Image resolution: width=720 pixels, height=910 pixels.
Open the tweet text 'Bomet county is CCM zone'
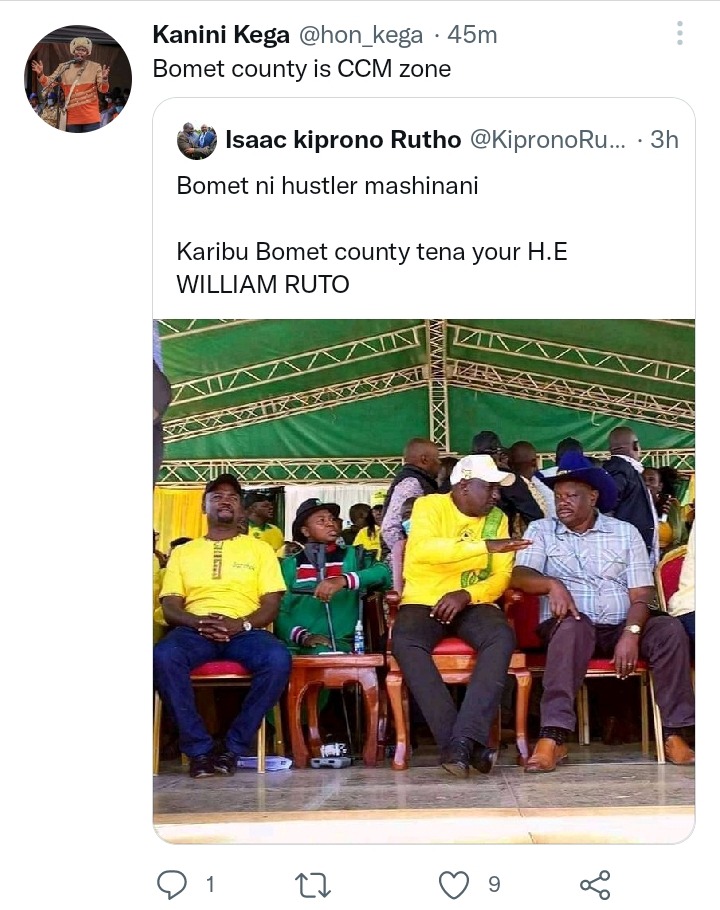click(302, 69)
